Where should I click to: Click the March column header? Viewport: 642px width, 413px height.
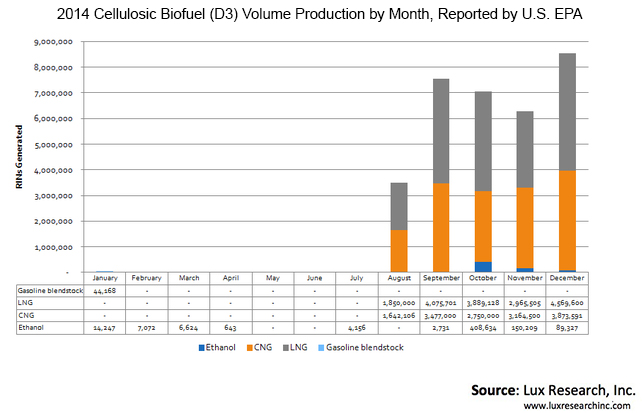pos(189,278)
